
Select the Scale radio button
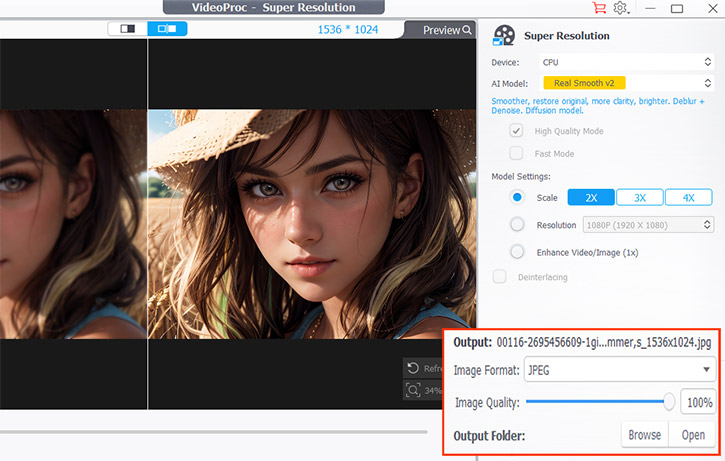tap(517, 197)
